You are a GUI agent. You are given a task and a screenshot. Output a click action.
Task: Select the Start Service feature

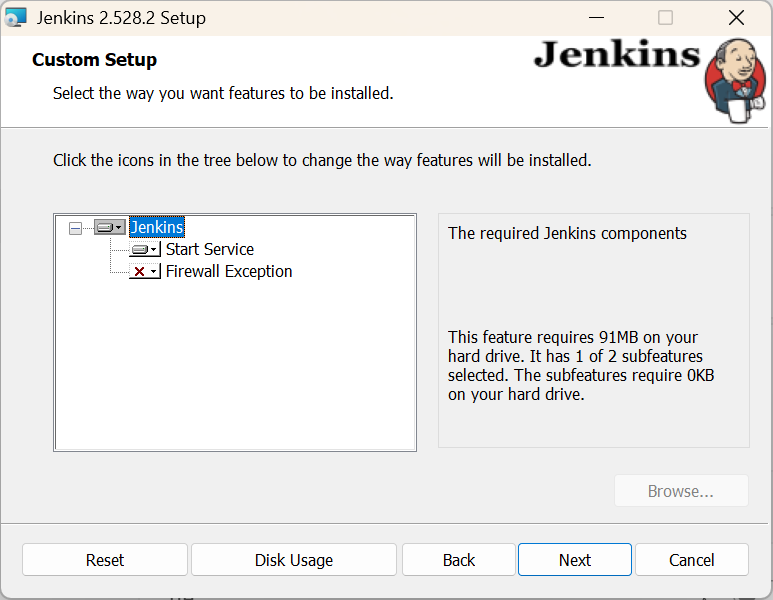(210, 249)
